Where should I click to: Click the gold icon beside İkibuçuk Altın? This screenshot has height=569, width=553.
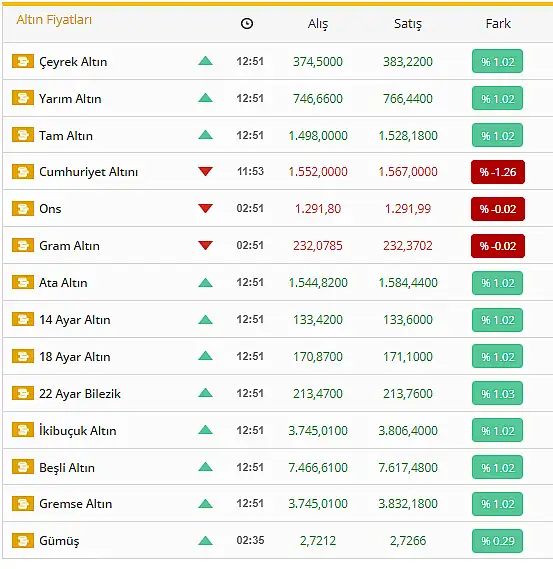click(x=23, y=430)
